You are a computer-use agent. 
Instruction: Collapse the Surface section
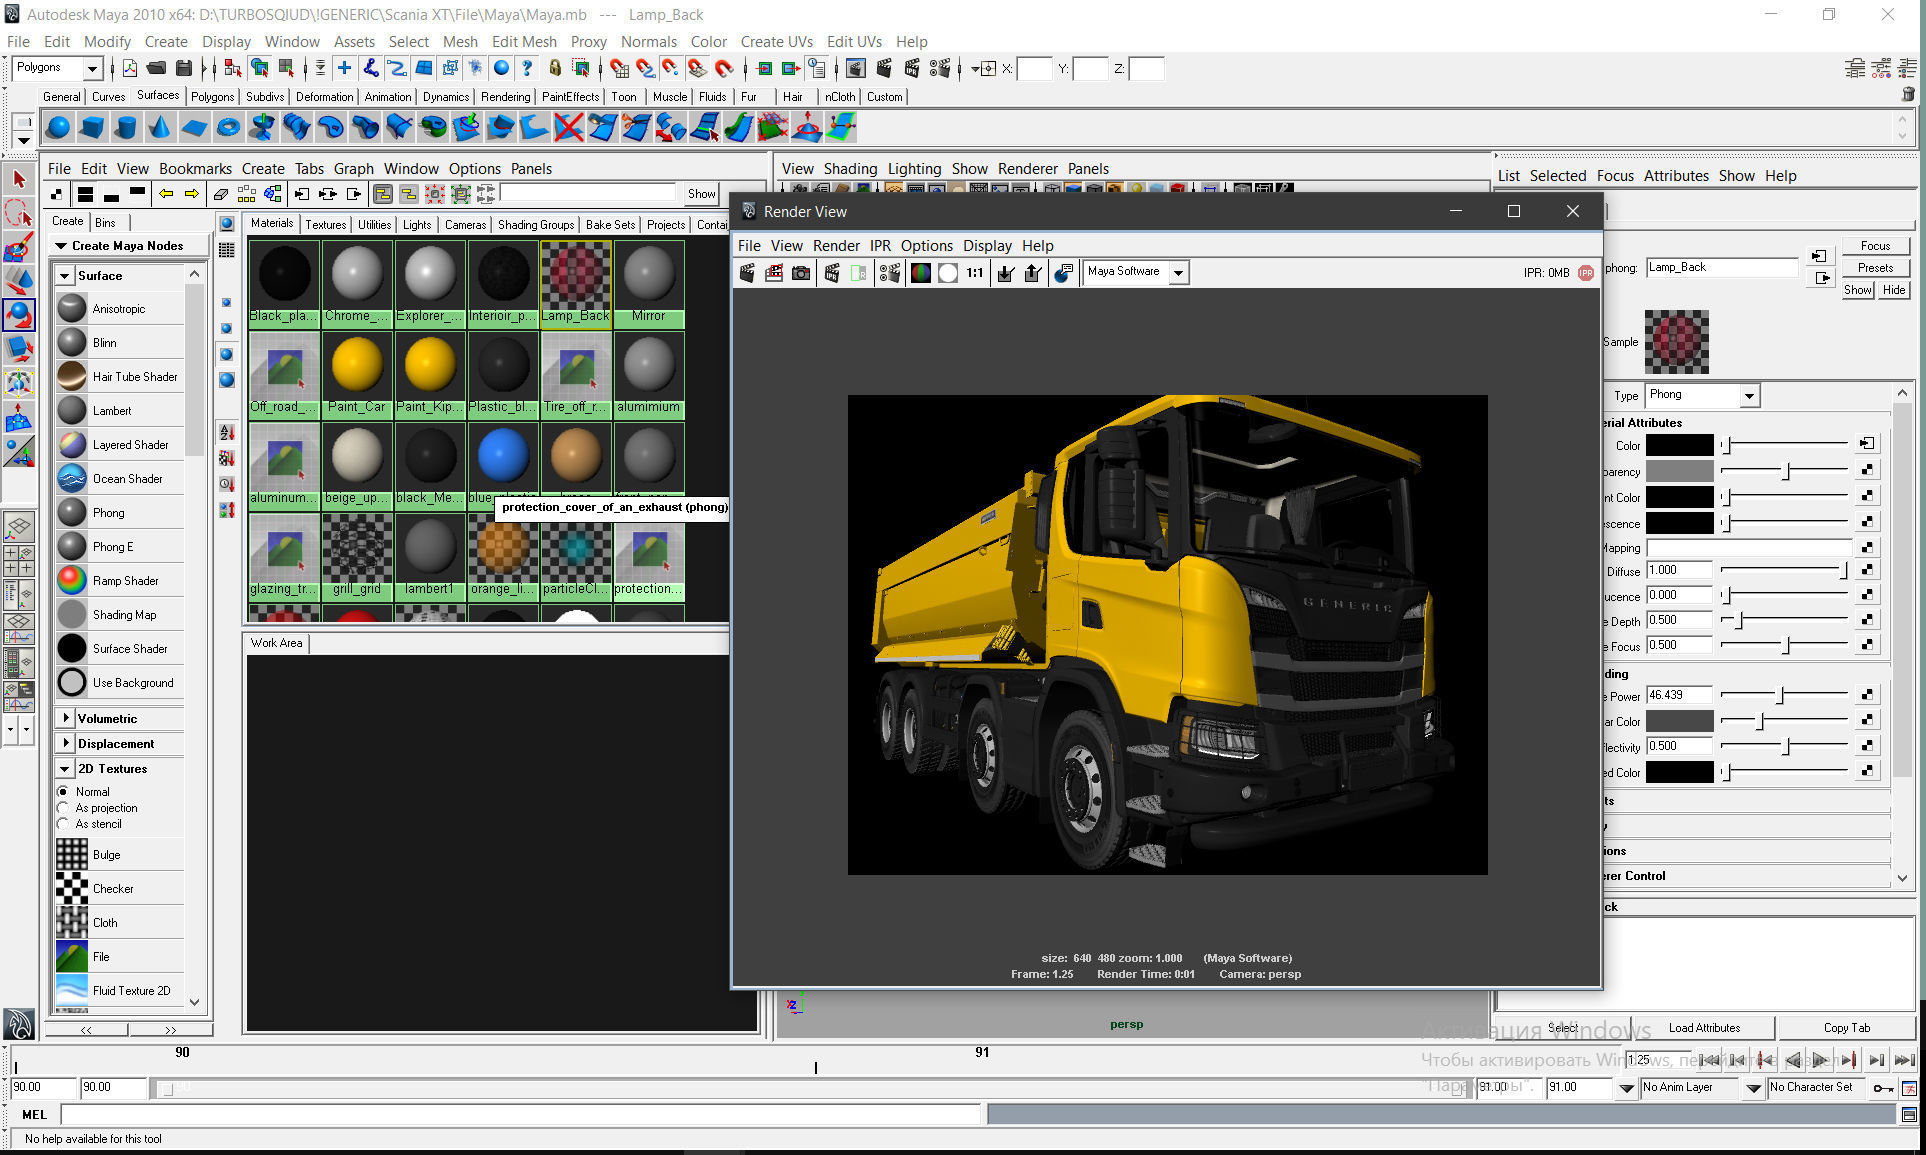(x=65, y=275)
